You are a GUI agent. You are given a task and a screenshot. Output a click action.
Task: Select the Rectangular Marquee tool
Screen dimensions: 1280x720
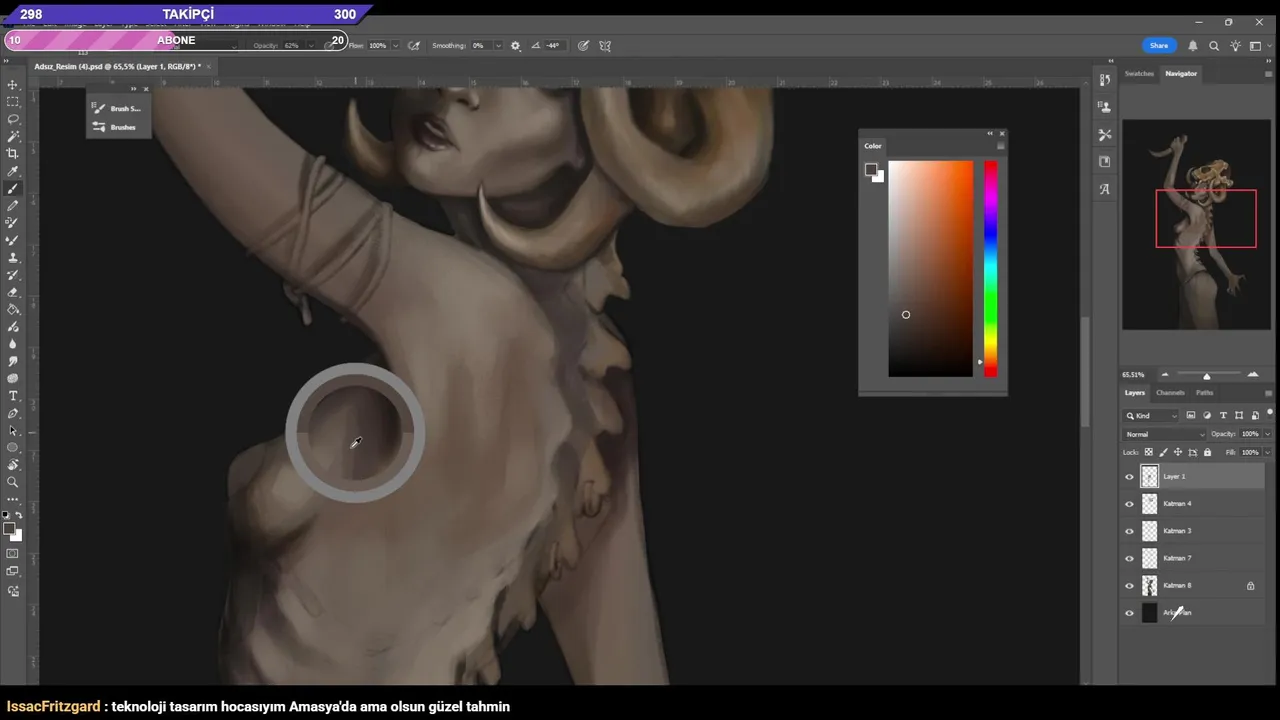[x=13, y=102]
